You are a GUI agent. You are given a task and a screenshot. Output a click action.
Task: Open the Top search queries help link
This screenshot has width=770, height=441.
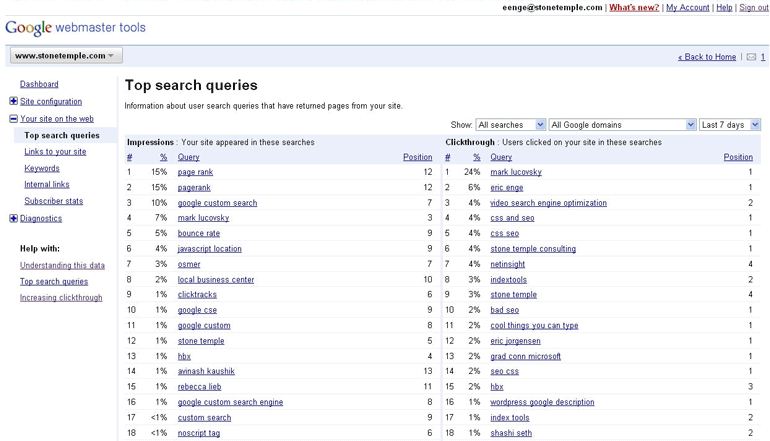(54, 281)
